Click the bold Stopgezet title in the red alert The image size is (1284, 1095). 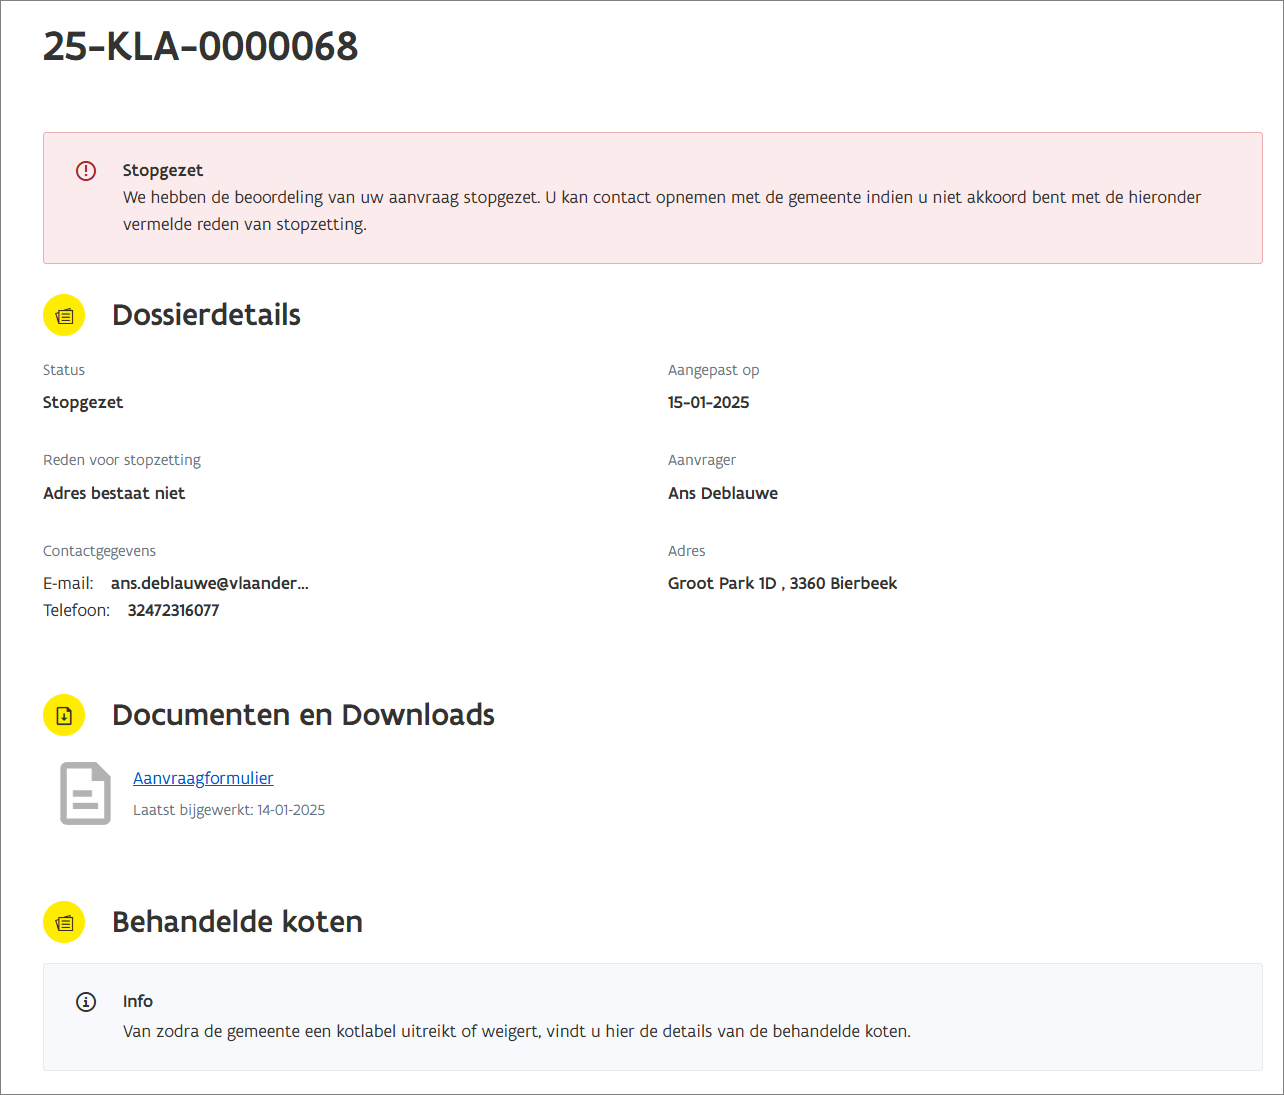[163, 170]
